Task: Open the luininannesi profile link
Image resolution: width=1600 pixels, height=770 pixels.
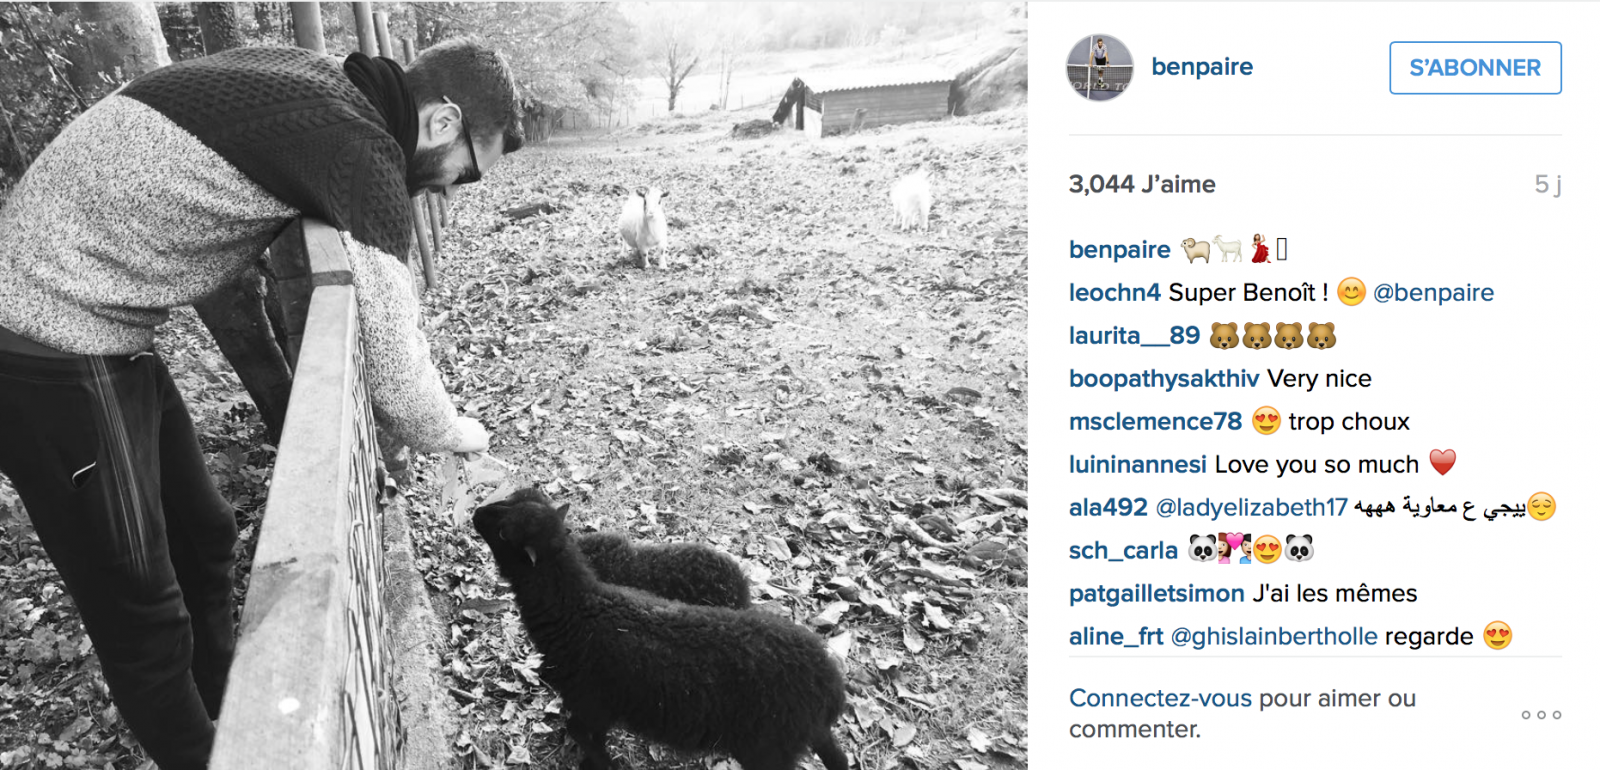Action: [x=1138, y=465]
